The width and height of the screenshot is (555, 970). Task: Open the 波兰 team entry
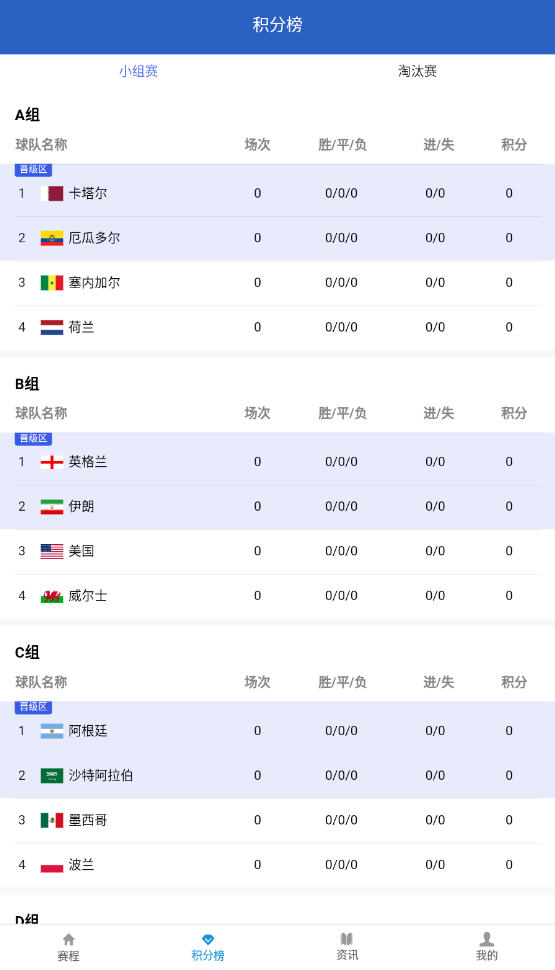(x=277, y=865)
